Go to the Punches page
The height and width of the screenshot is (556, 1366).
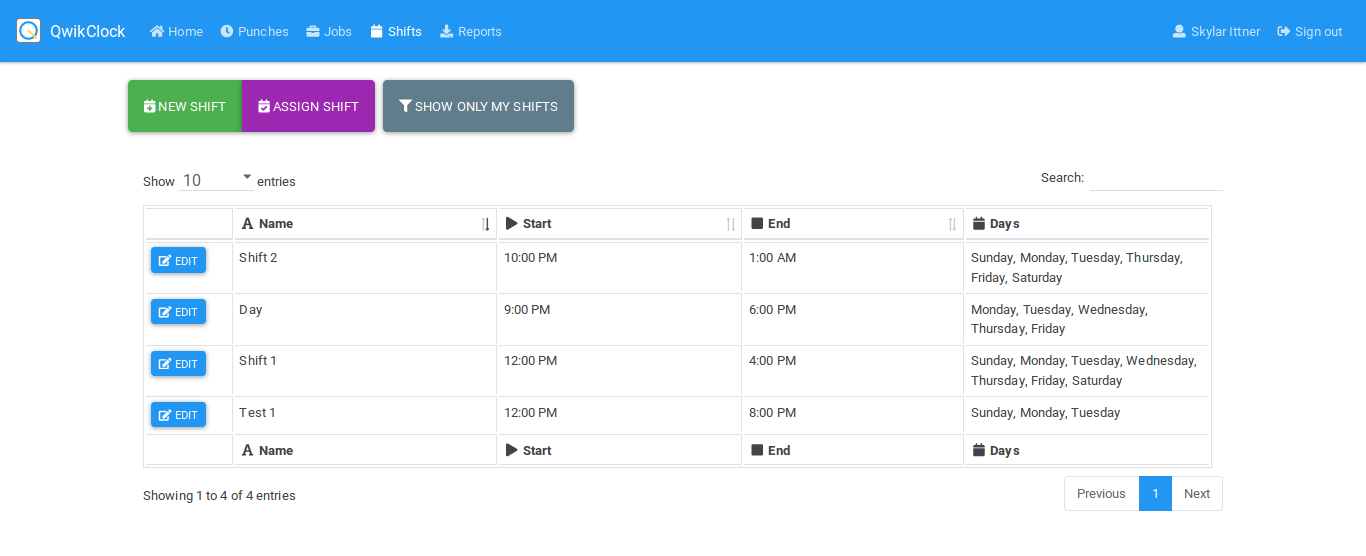click(x=254, y=31)
